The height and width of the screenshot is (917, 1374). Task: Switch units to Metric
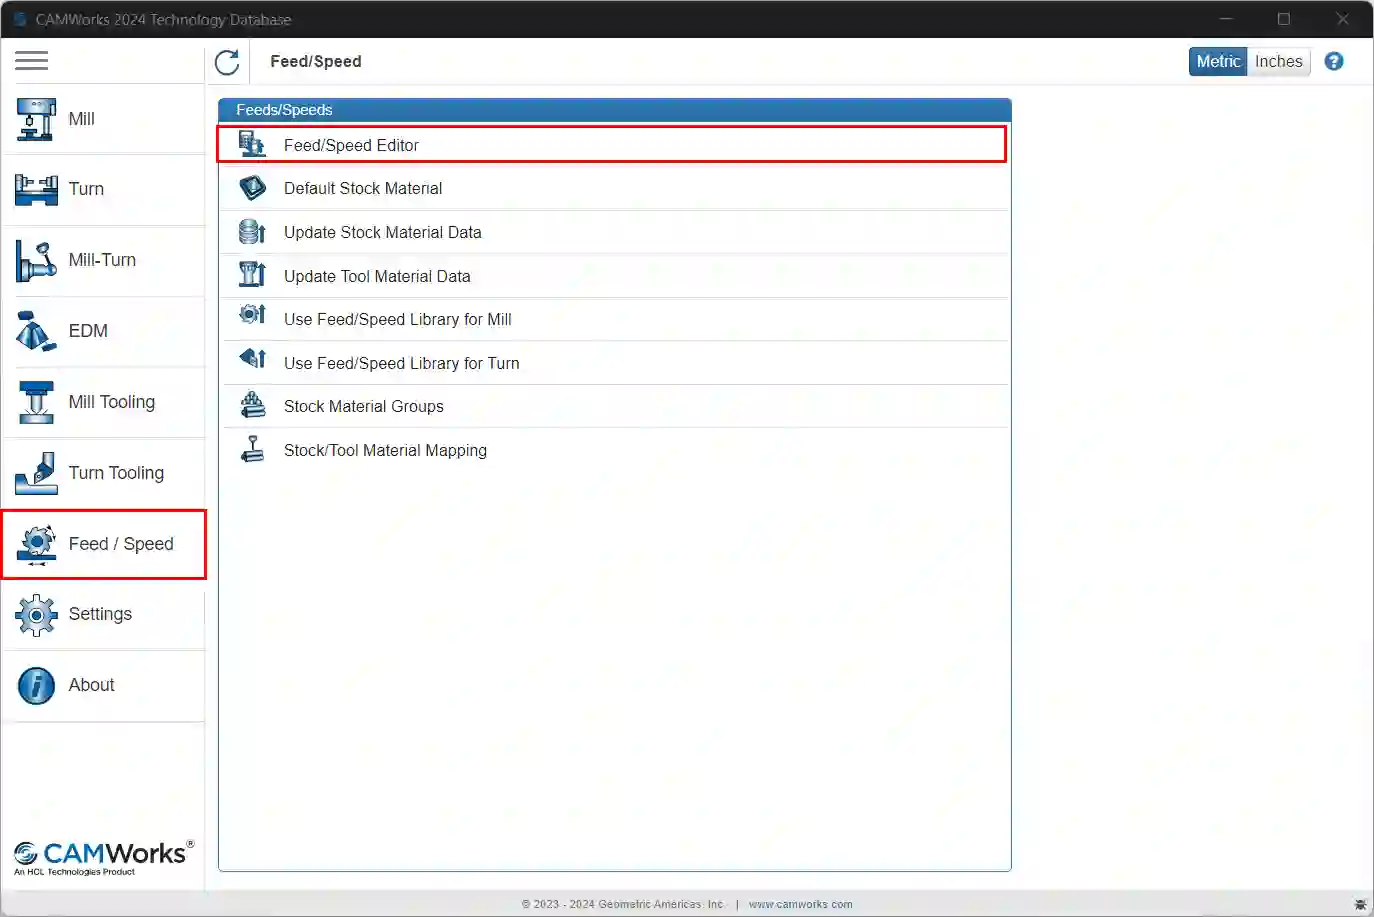click(1218, 61)
